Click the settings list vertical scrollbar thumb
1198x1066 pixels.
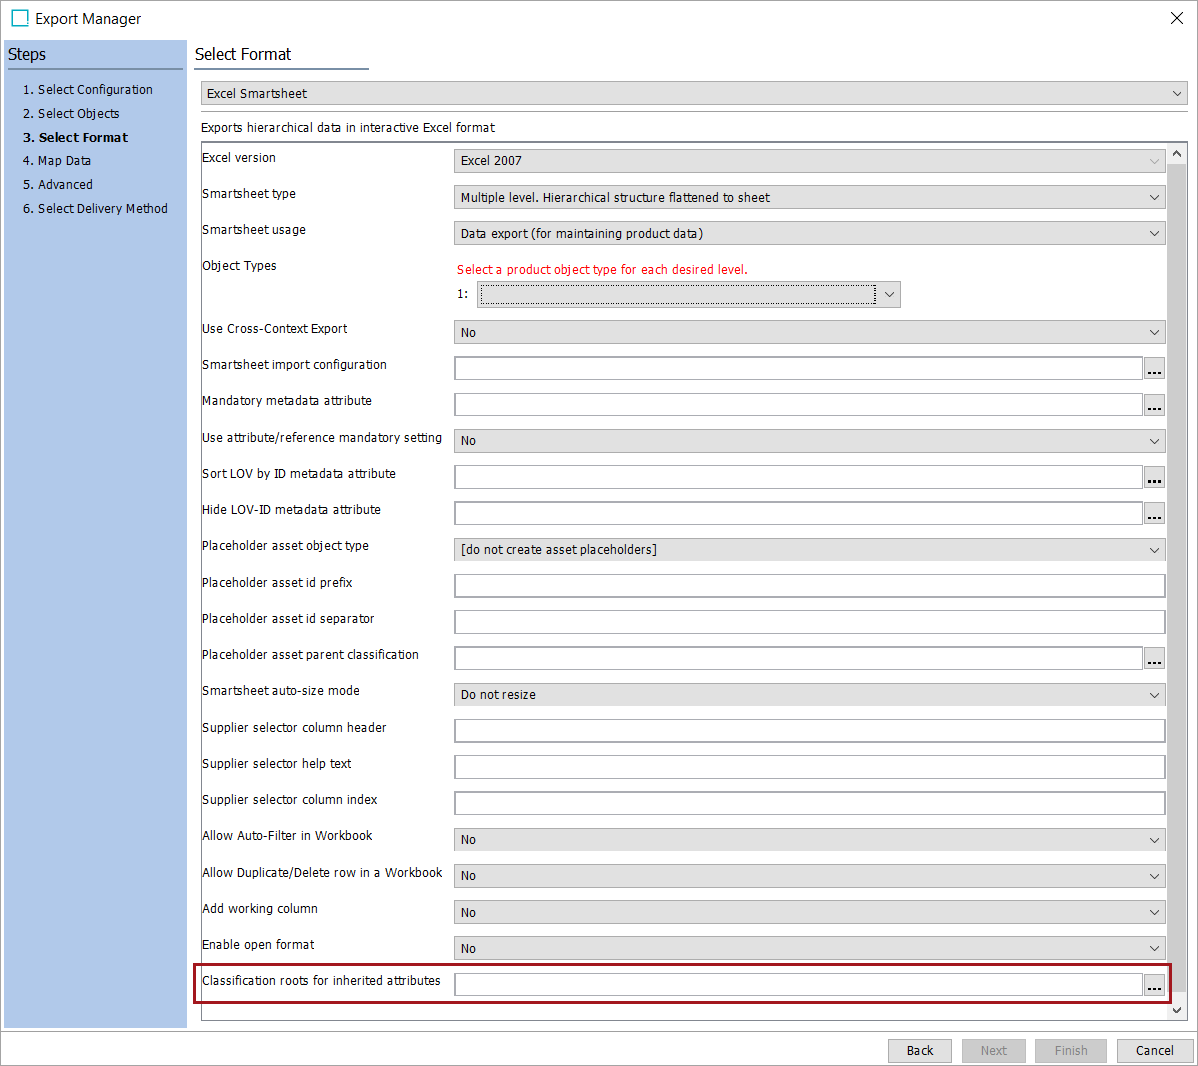(1177, 577)
